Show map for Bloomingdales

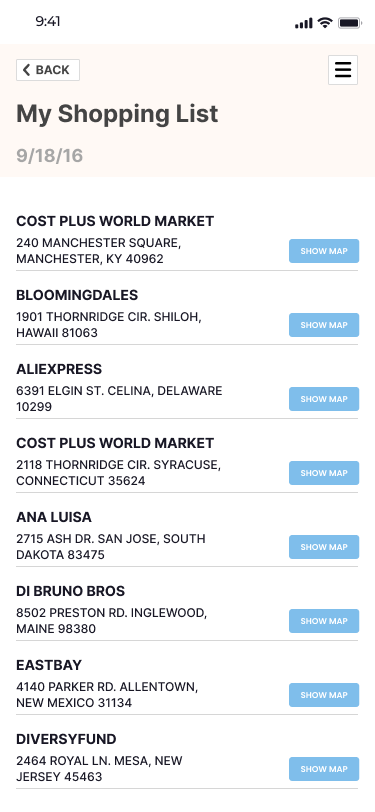pyautogui.click(x=324, y=325)
